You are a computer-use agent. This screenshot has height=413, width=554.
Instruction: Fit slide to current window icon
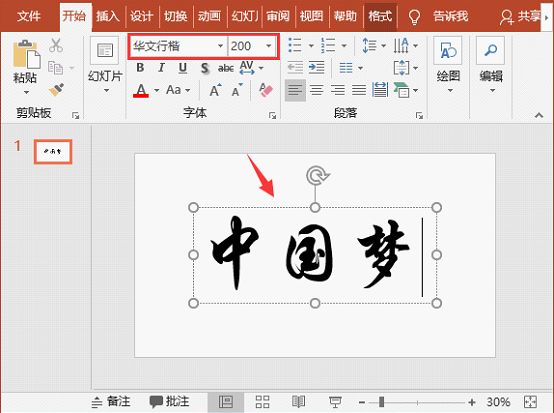point(530,402)
